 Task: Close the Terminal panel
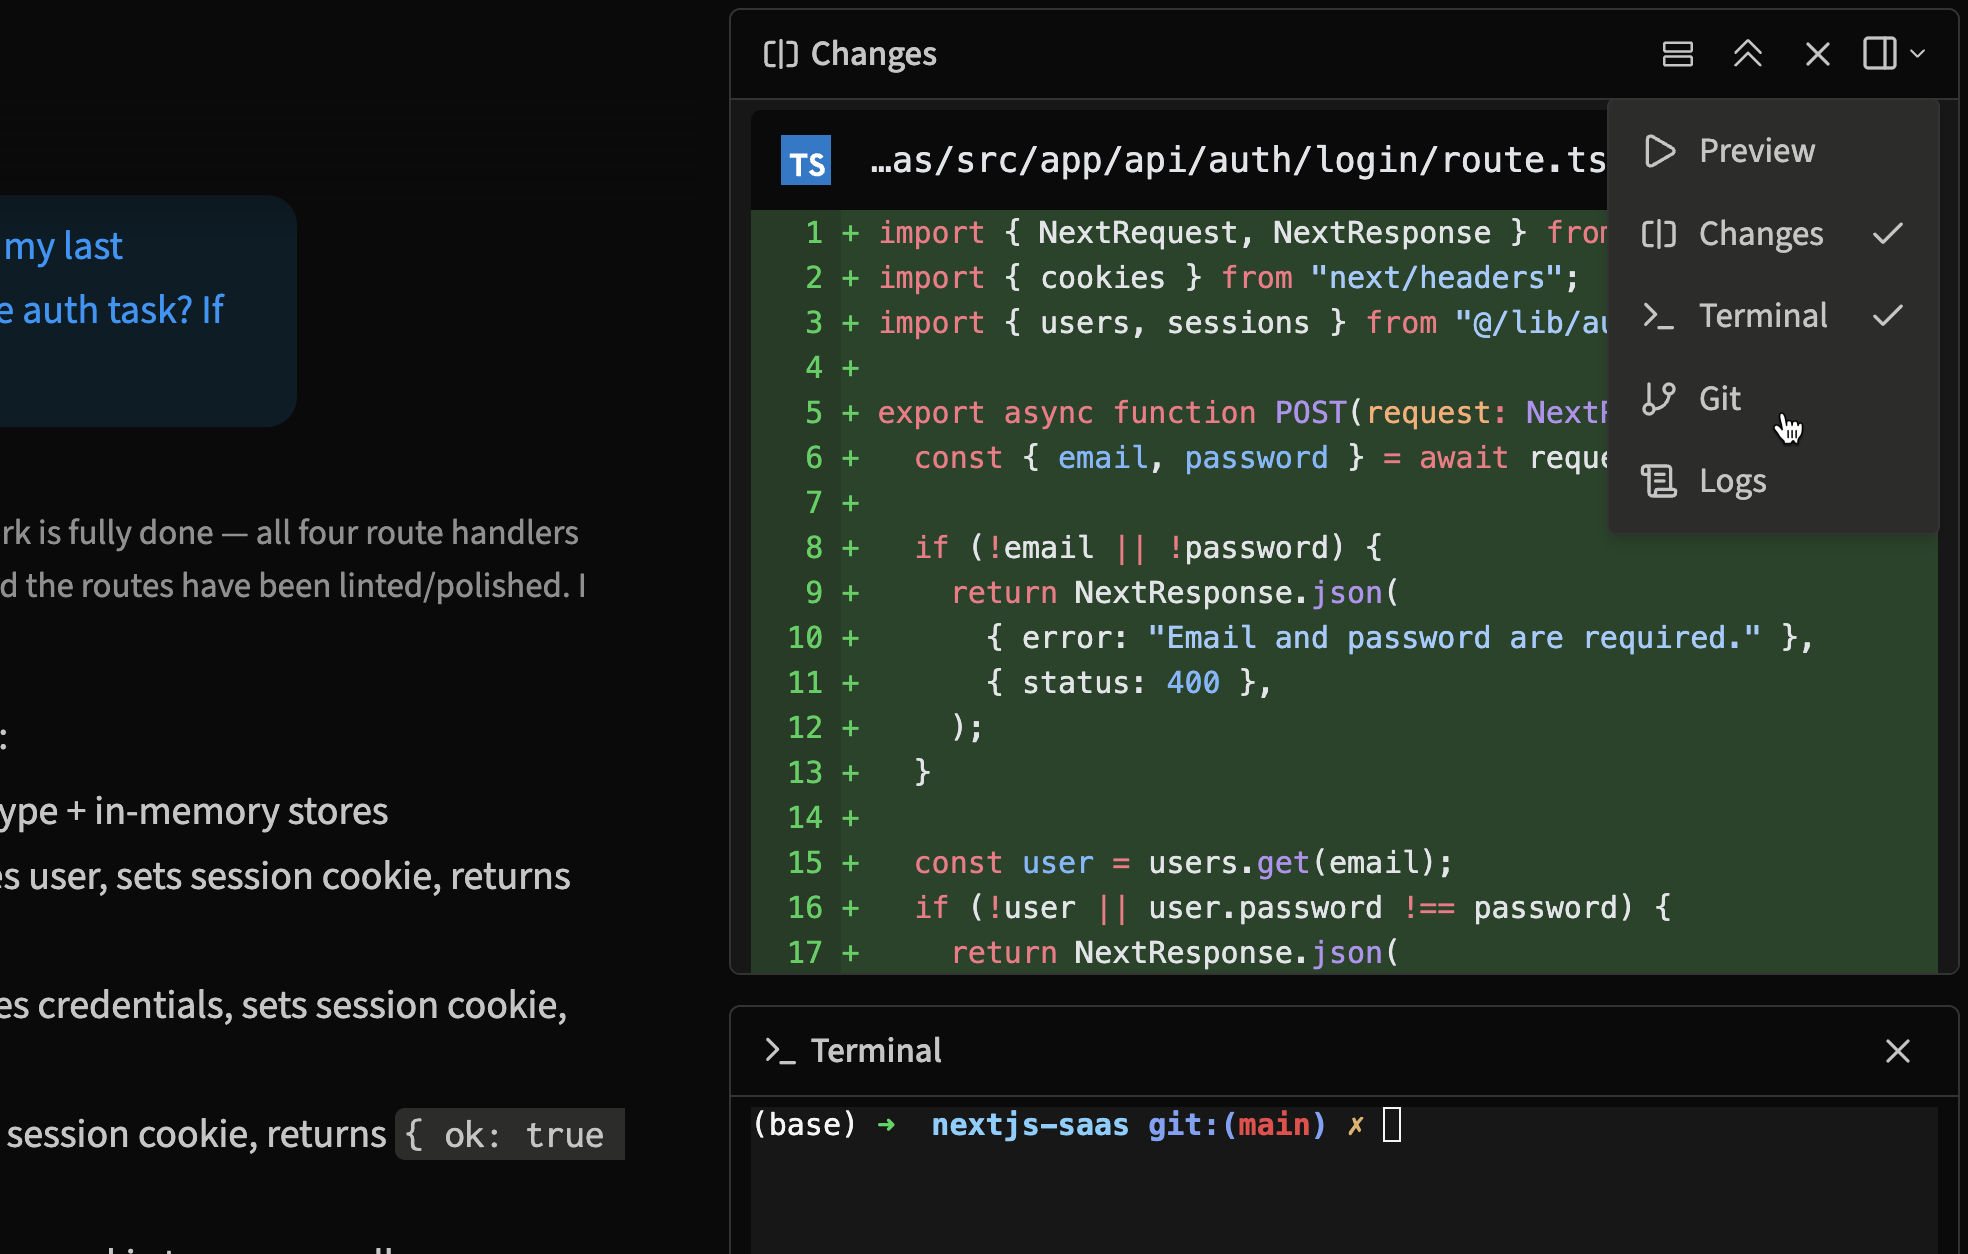click(x=1897, y=1051)
